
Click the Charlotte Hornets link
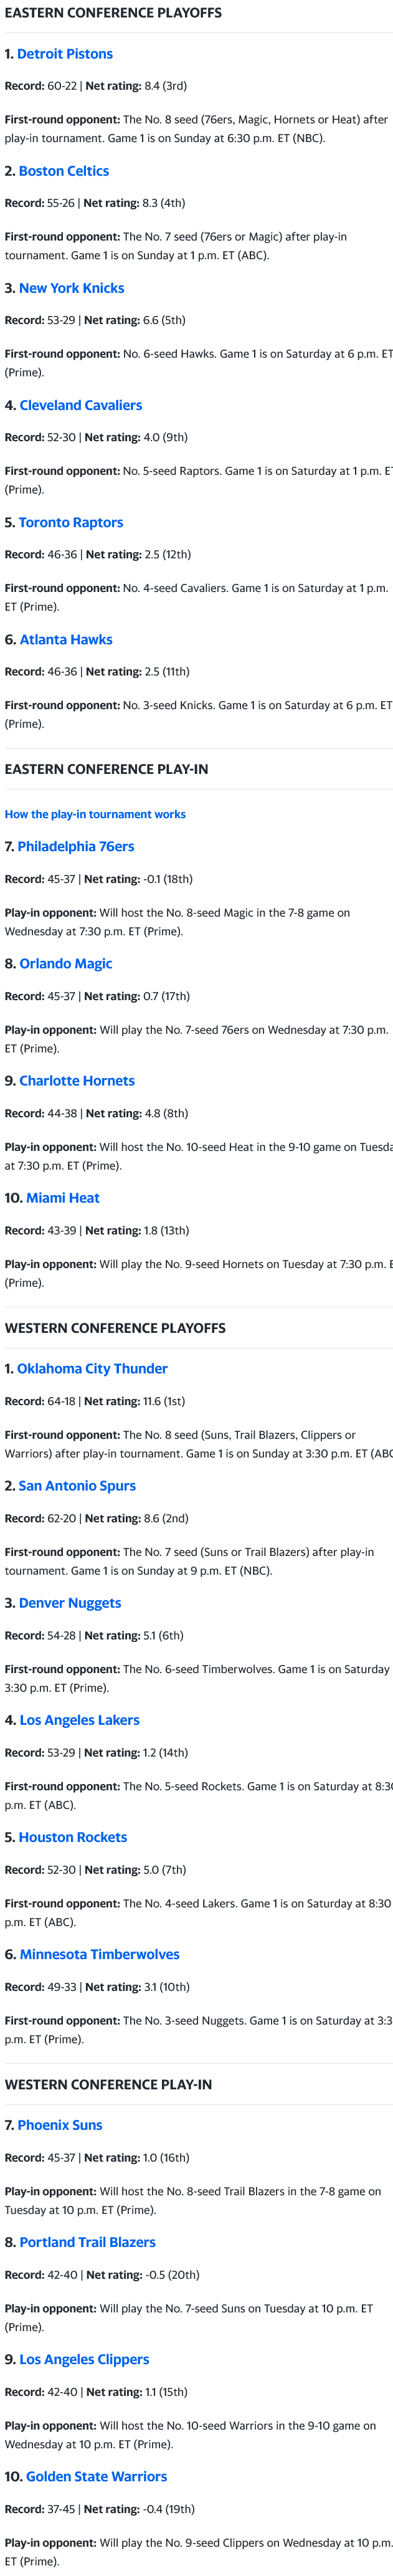(76, 1080)
